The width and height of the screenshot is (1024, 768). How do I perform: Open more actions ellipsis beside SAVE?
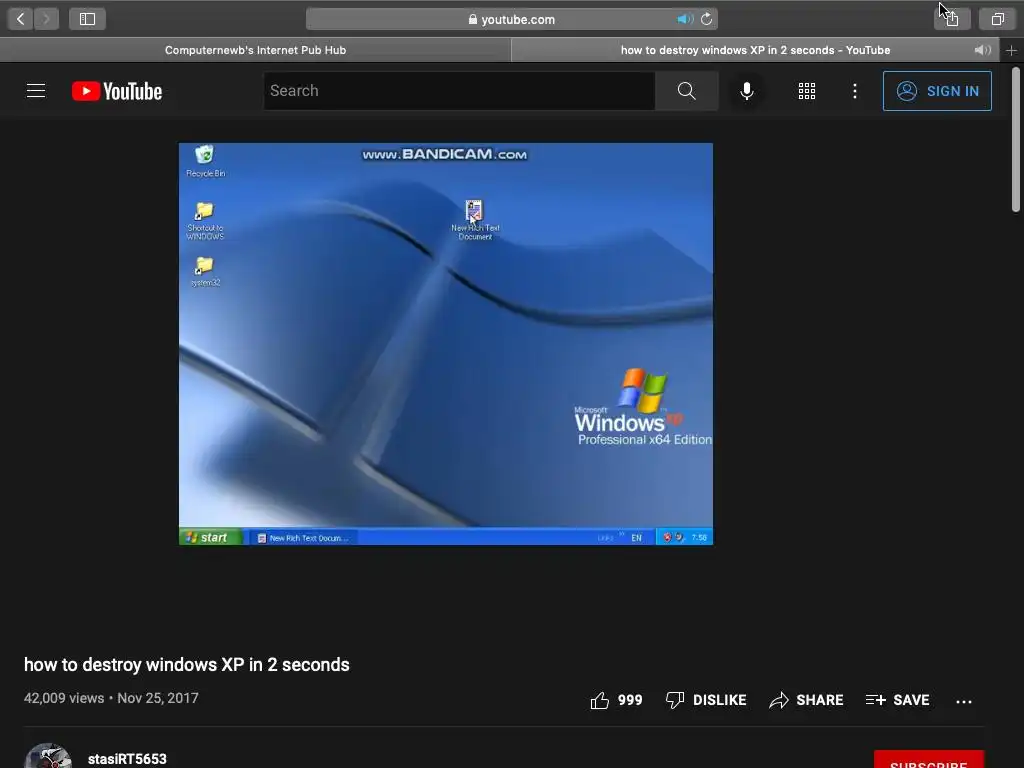click(x=964, y=701)
